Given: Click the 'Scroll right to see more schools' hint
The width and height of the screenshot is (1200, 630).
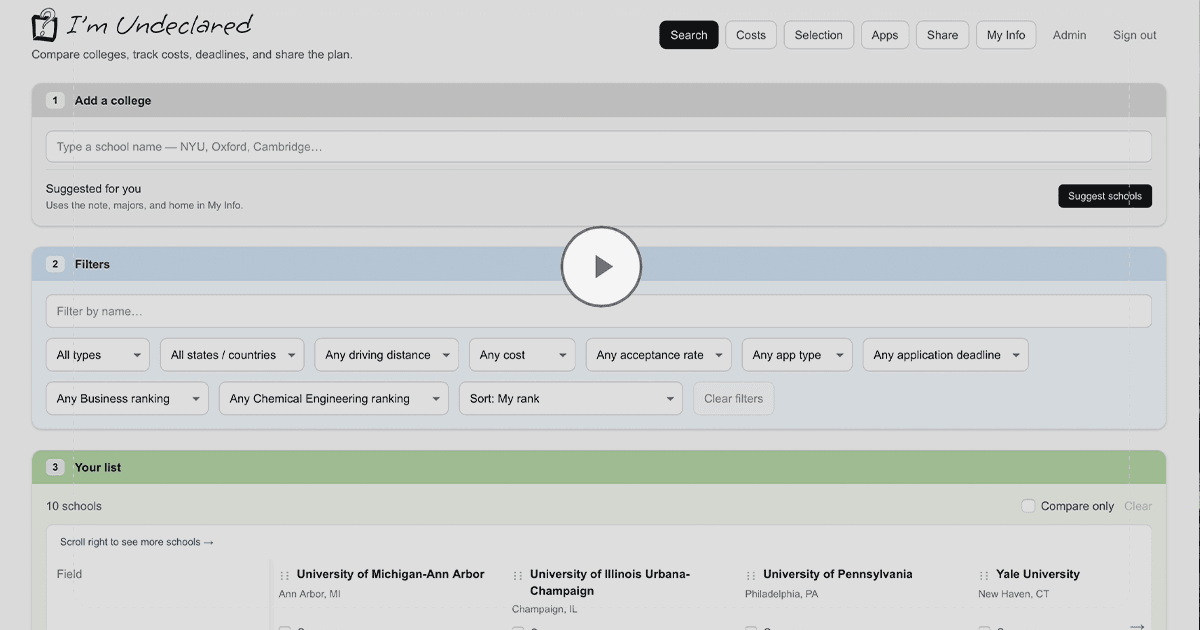Looking at the screenshot, I should 137,542.
